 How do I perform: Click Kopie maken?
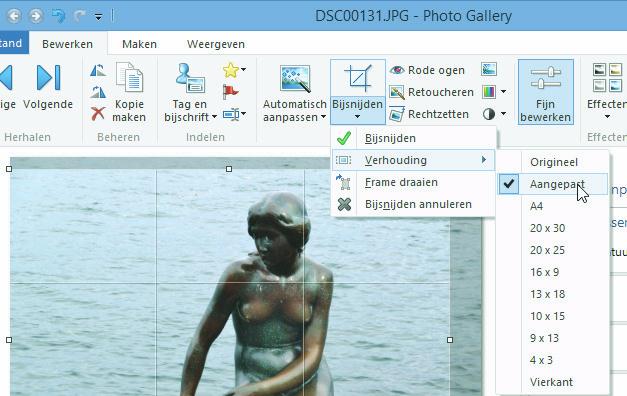tap(129, 92)
